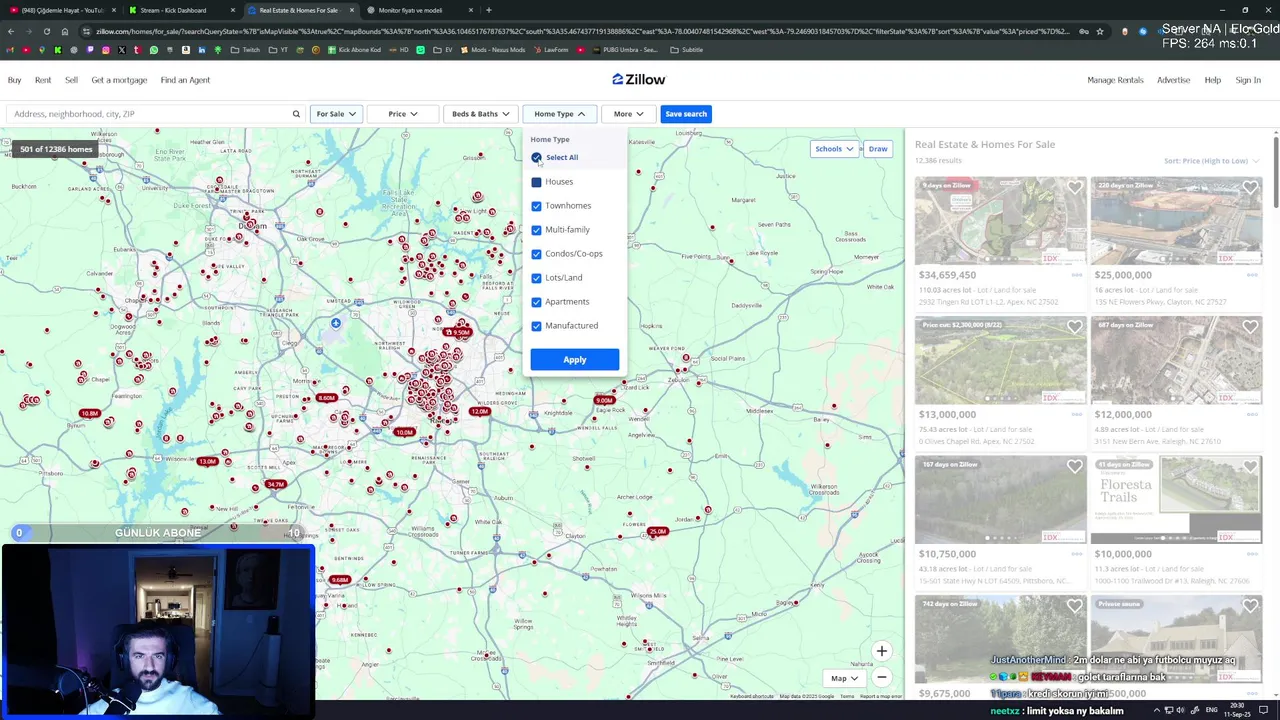1280x720 pixels.
Task: Favorite the $13,000,000 listing heart icon
Action: (x=1074, y=327)
